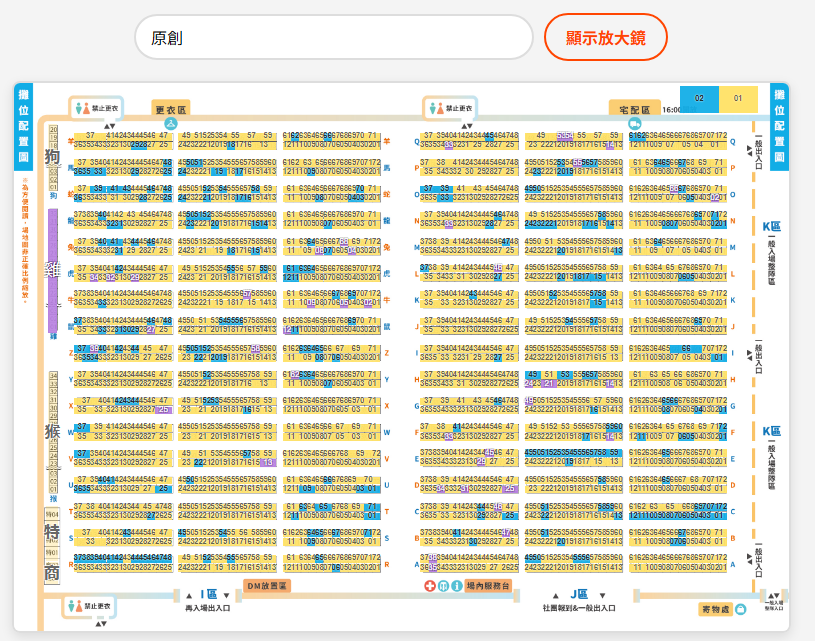Click the red first-aid cross icon
The image size is (815, 641).
(x=430, y=586)
